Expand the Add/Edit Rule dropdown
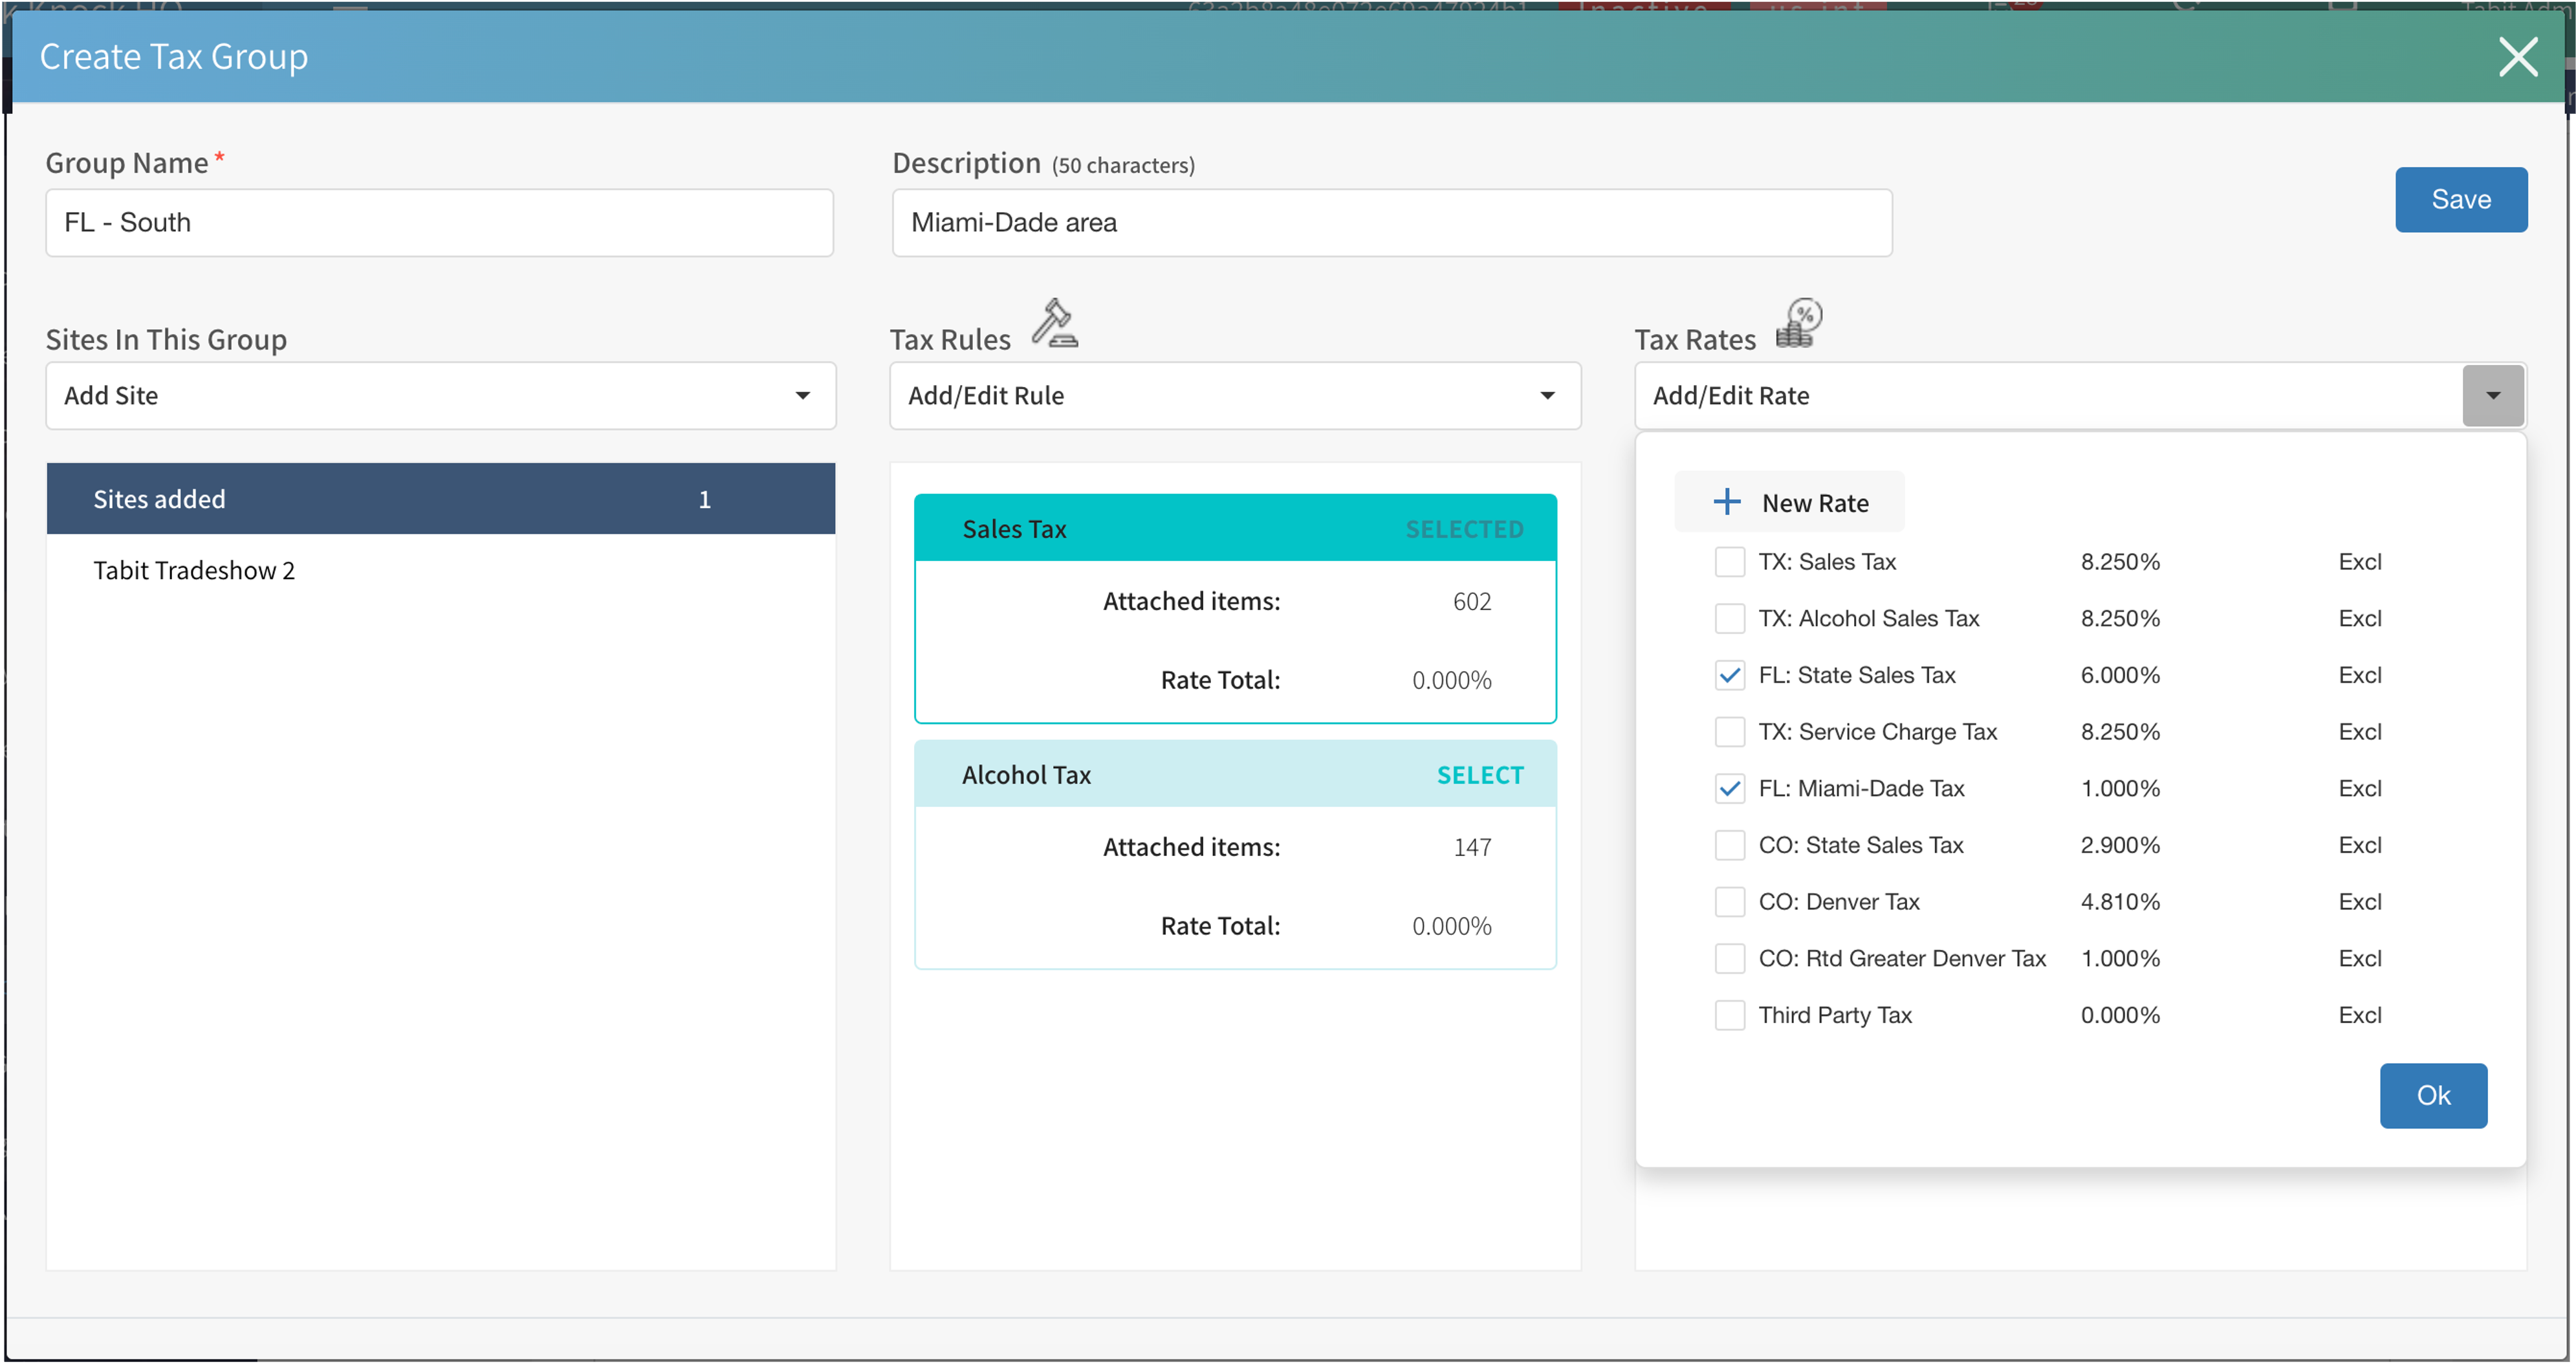Viewport: 2576px width, 1364px height. 1234,396
